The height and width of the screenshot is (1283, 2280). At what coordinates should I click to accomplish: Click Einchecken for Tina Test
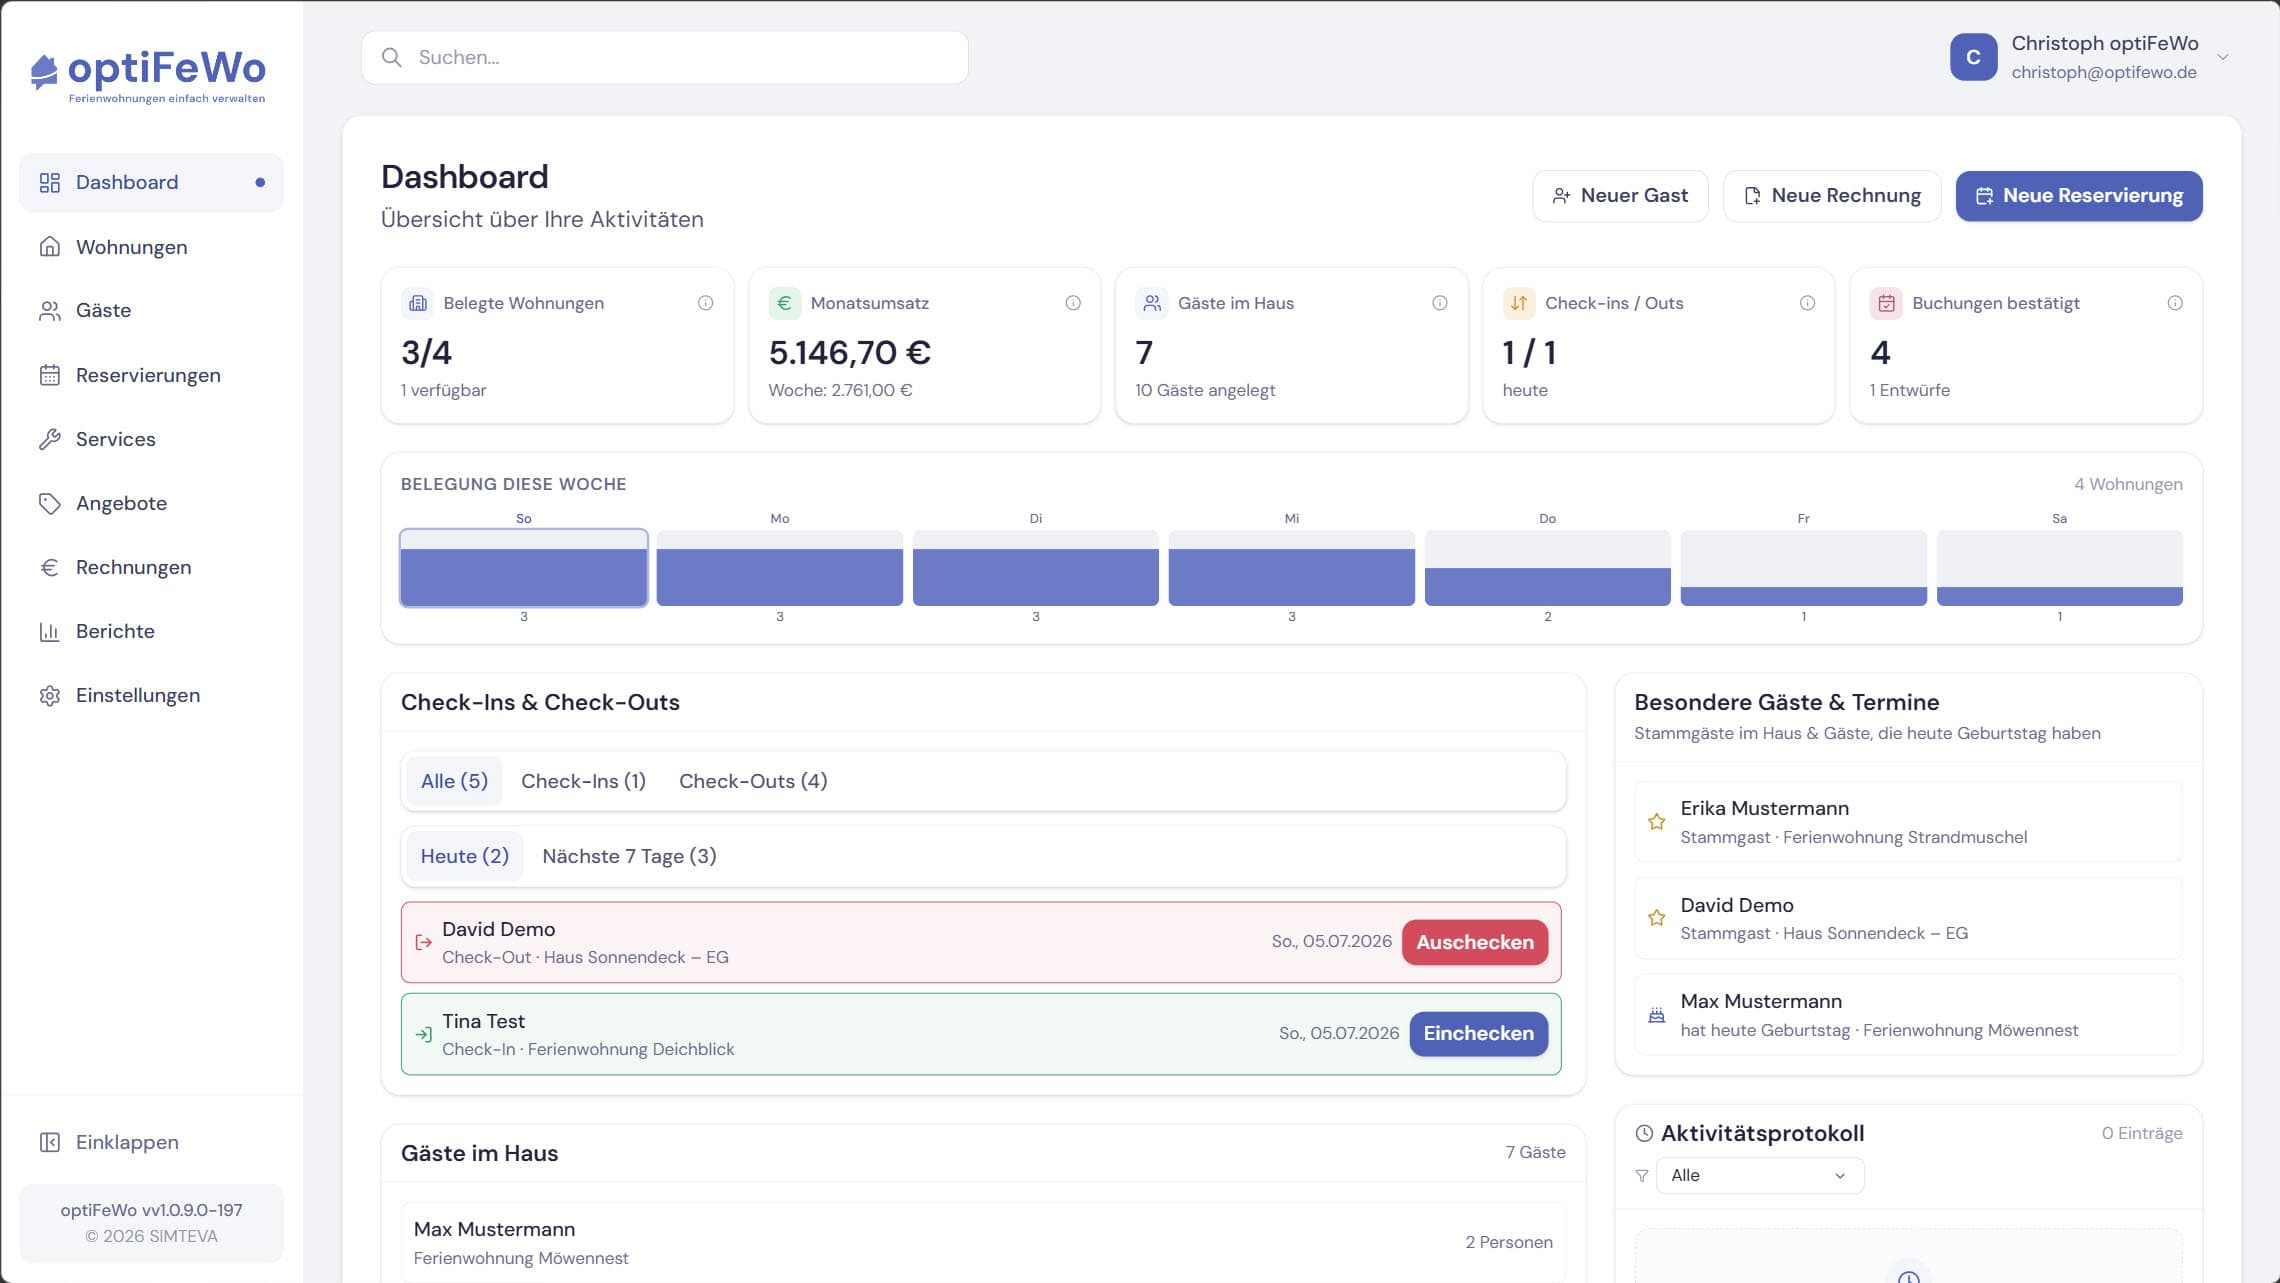coord(1478,1034)
